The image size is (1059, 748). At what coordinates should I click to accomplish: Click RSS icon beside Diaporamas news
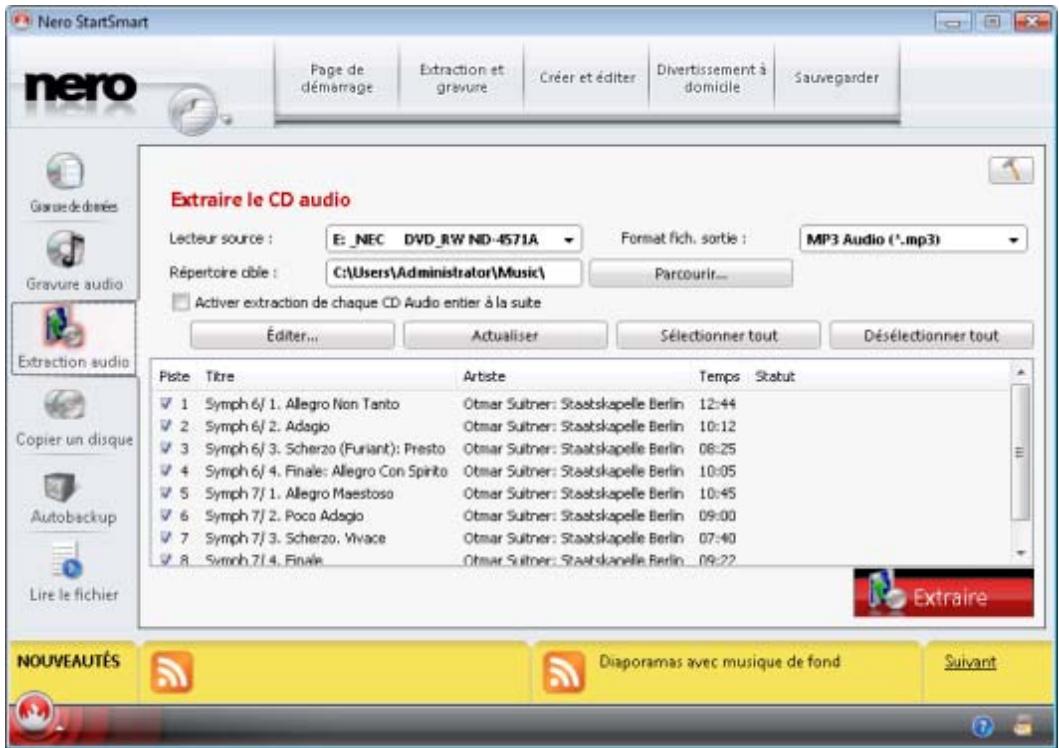[563, 672]
